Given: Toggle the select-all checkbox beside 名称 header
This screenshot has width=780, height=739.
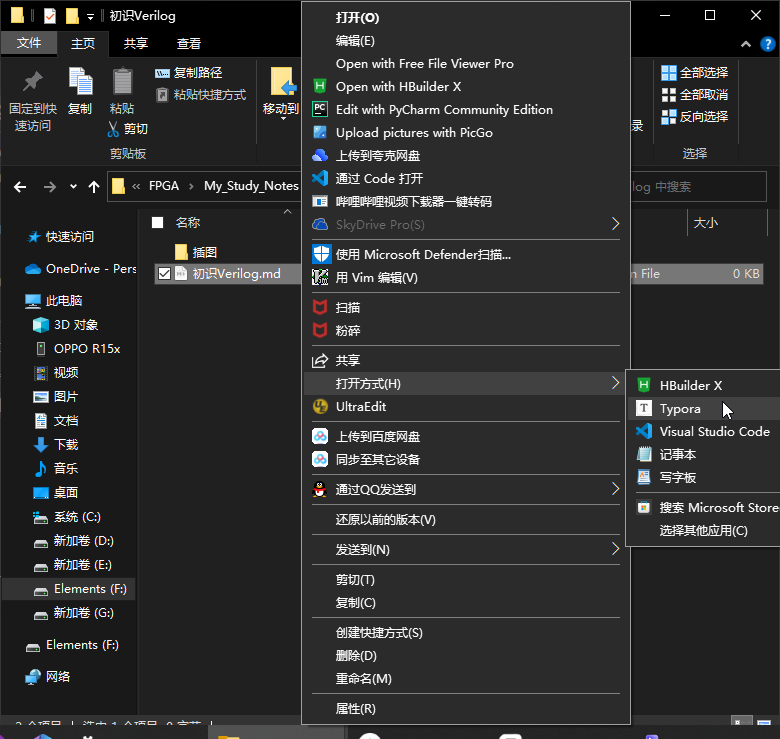Looking at the screenshot, I should 157,222.
